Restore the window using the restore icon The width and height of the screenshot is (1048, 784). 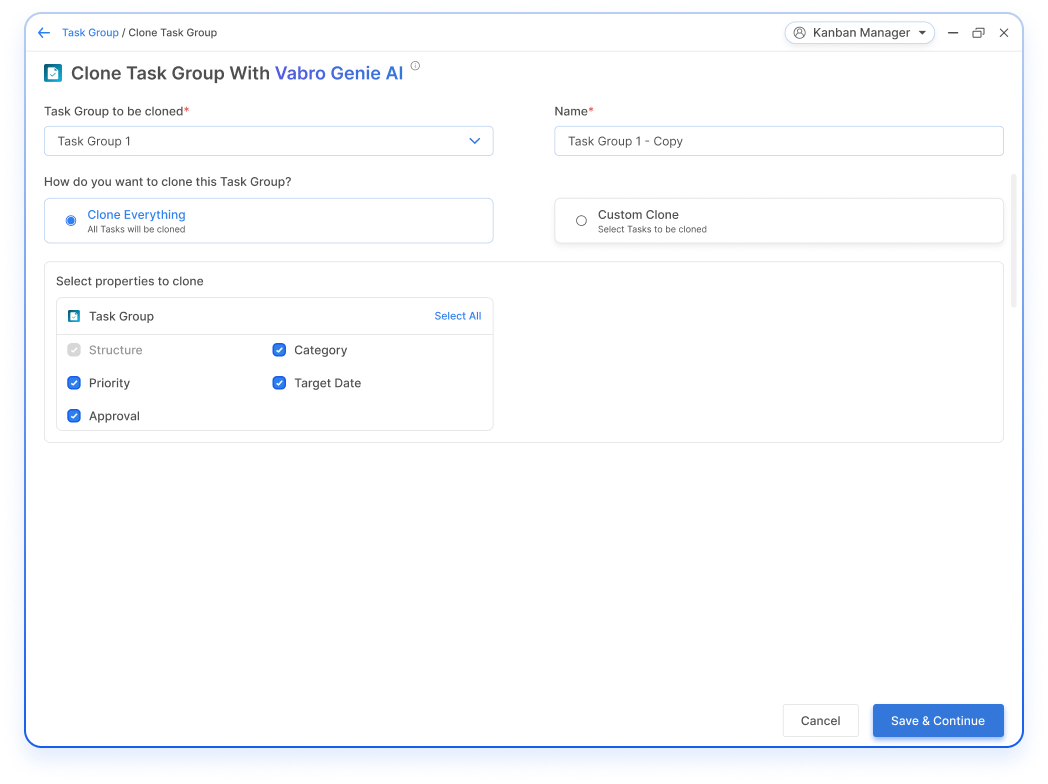coord(978,33)
